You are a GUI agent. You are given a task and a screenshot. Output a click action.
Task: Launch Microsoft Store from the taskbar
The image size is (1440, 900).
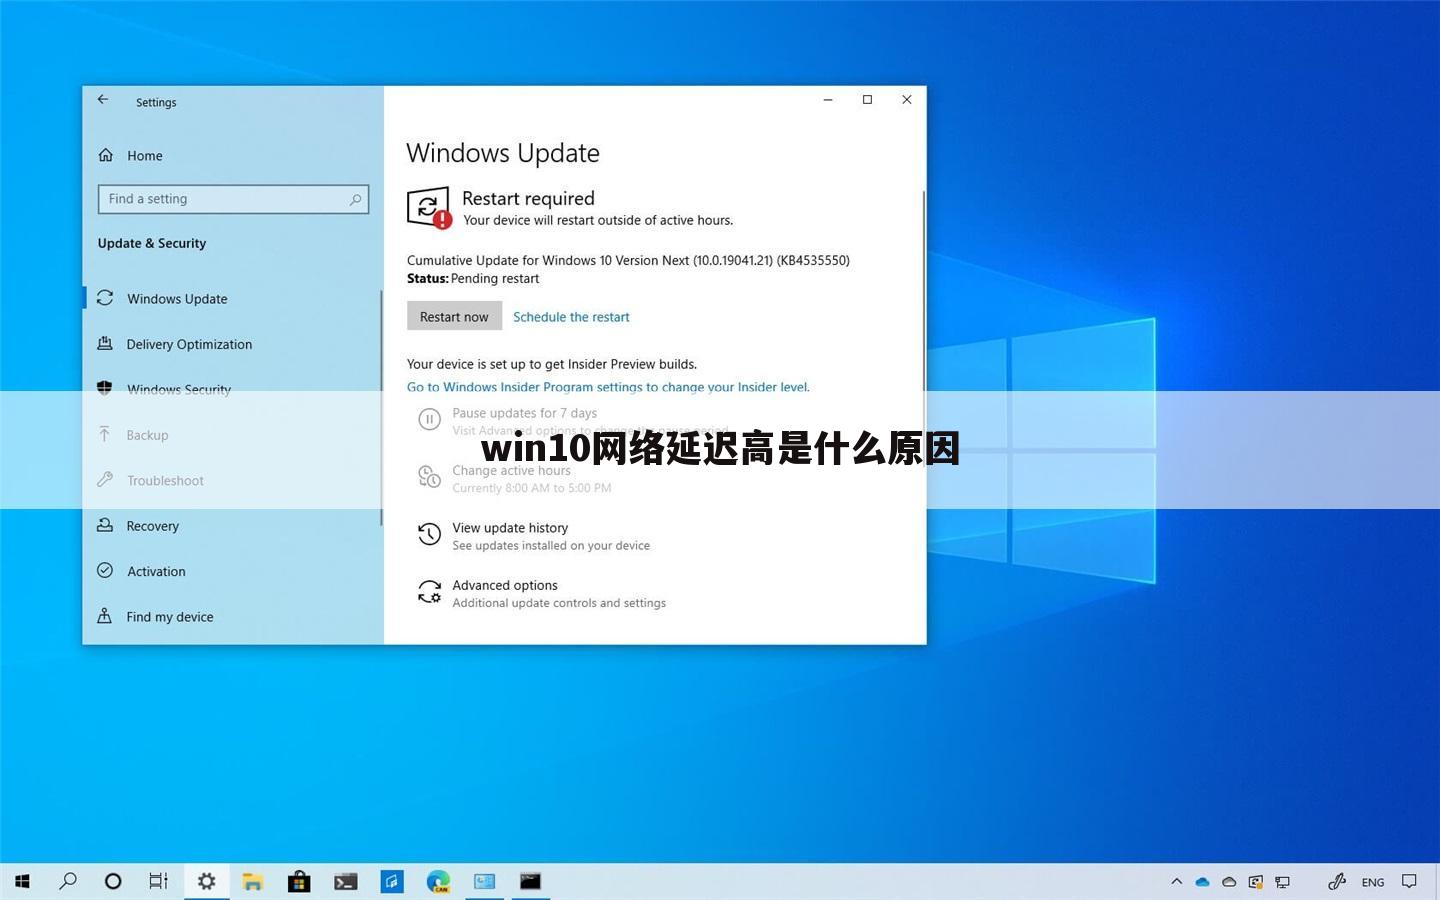(298, 881)
